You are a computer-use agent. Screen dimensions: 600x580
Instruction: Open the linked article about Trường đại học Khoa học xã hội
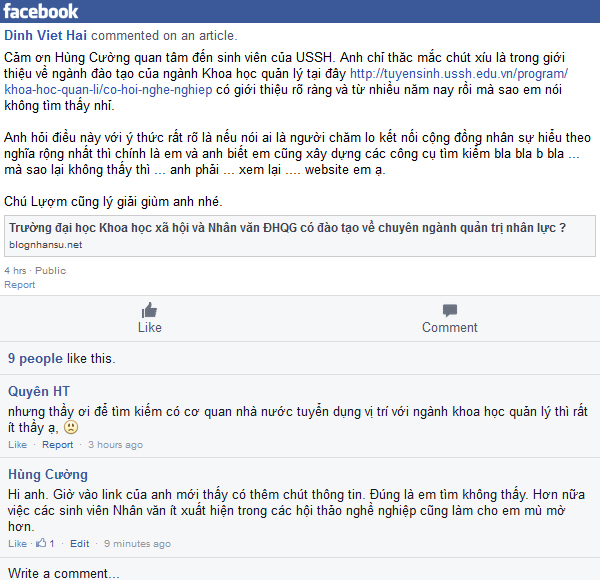pos(287,228)
